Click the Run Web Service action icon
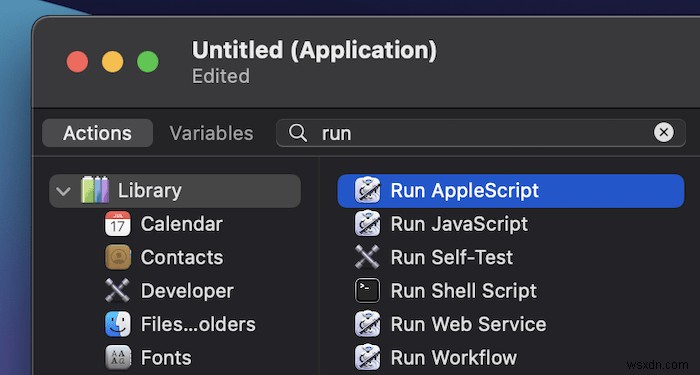Screen dimensions: 700x375 click(367, 324)
